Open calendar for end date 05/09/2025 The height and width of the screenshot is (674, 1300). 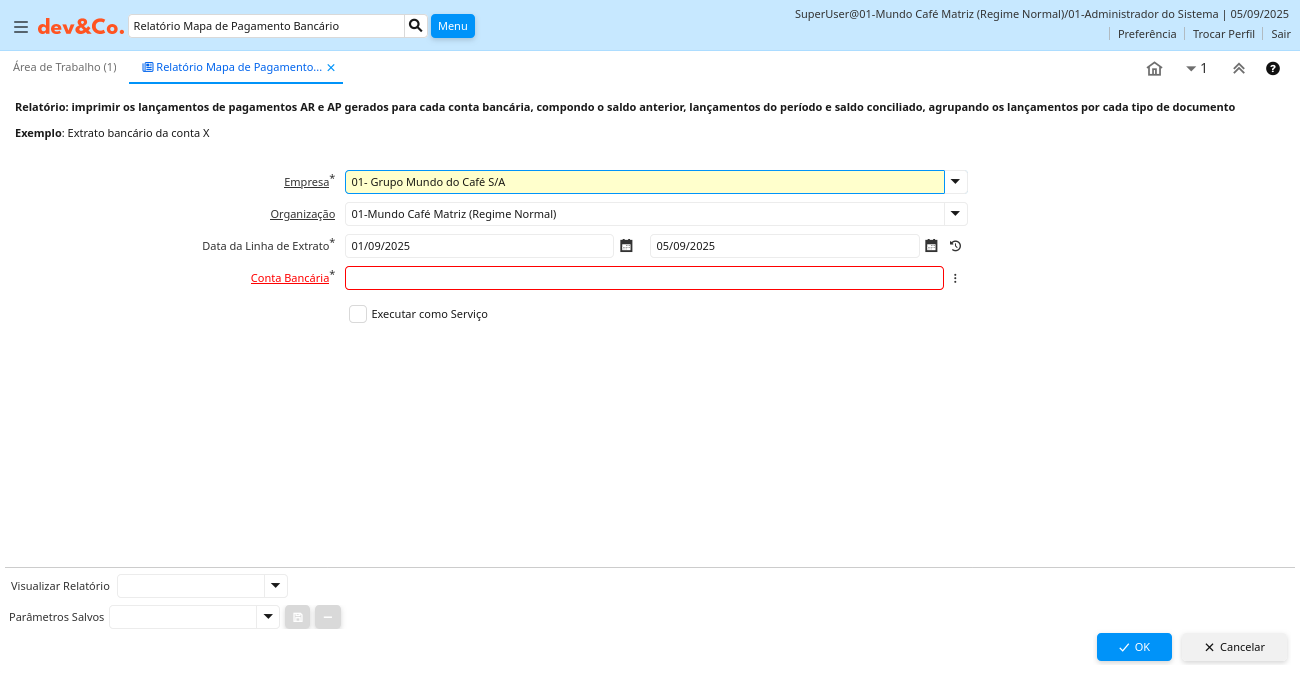tap(931, 246)
